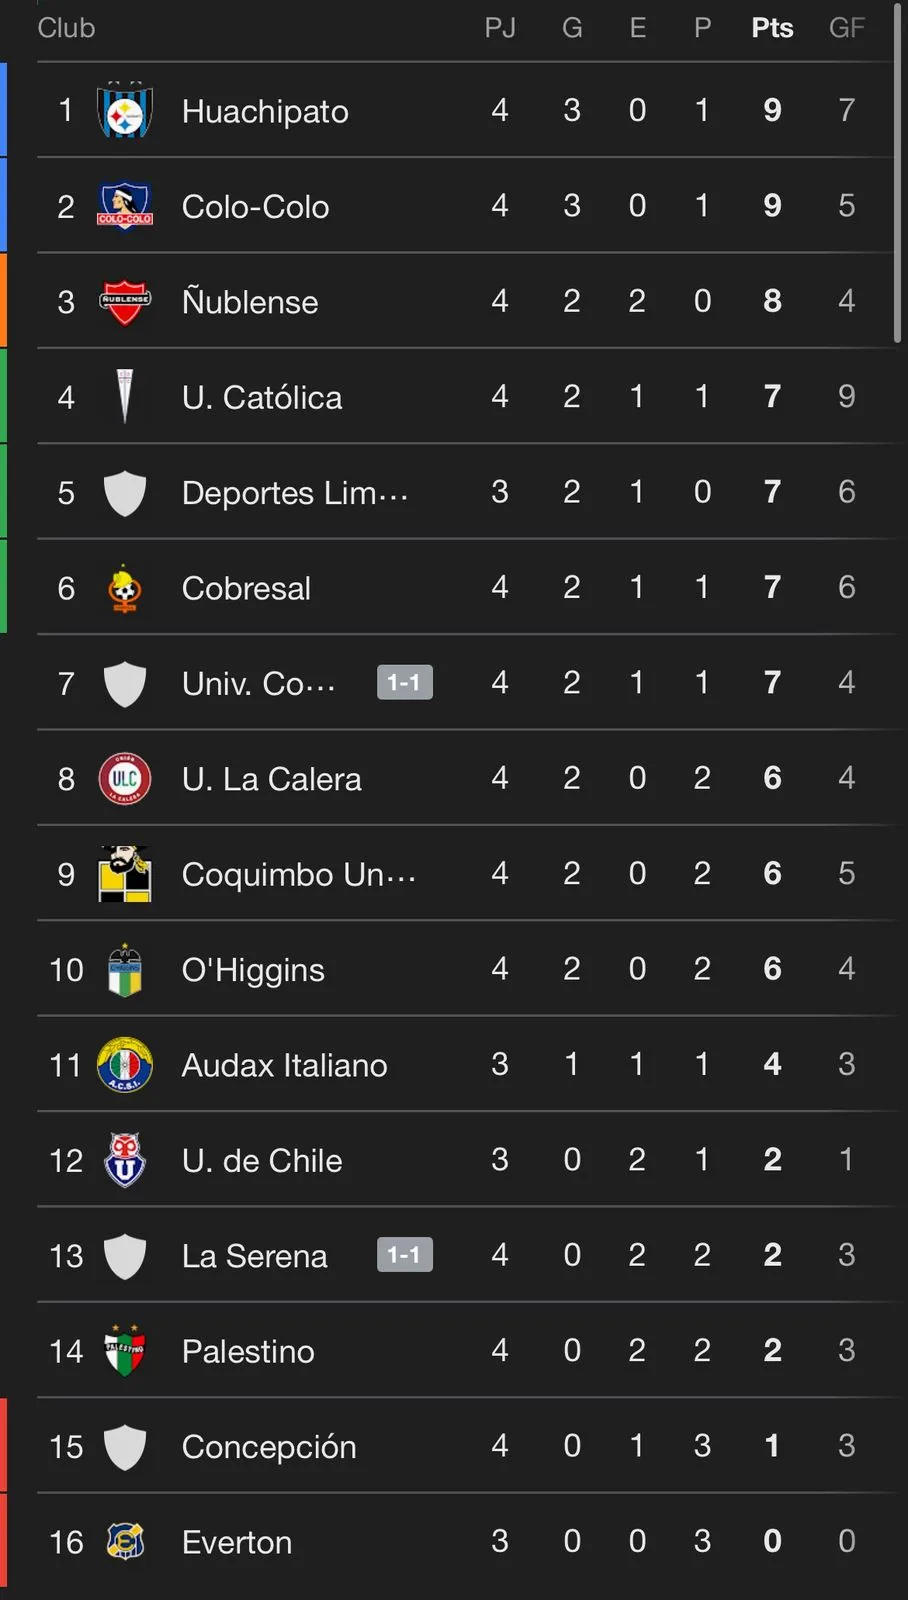This screenshot has height=1600, width=908.
Task: Click the Huachipato club crest
Action: point(125,111)
